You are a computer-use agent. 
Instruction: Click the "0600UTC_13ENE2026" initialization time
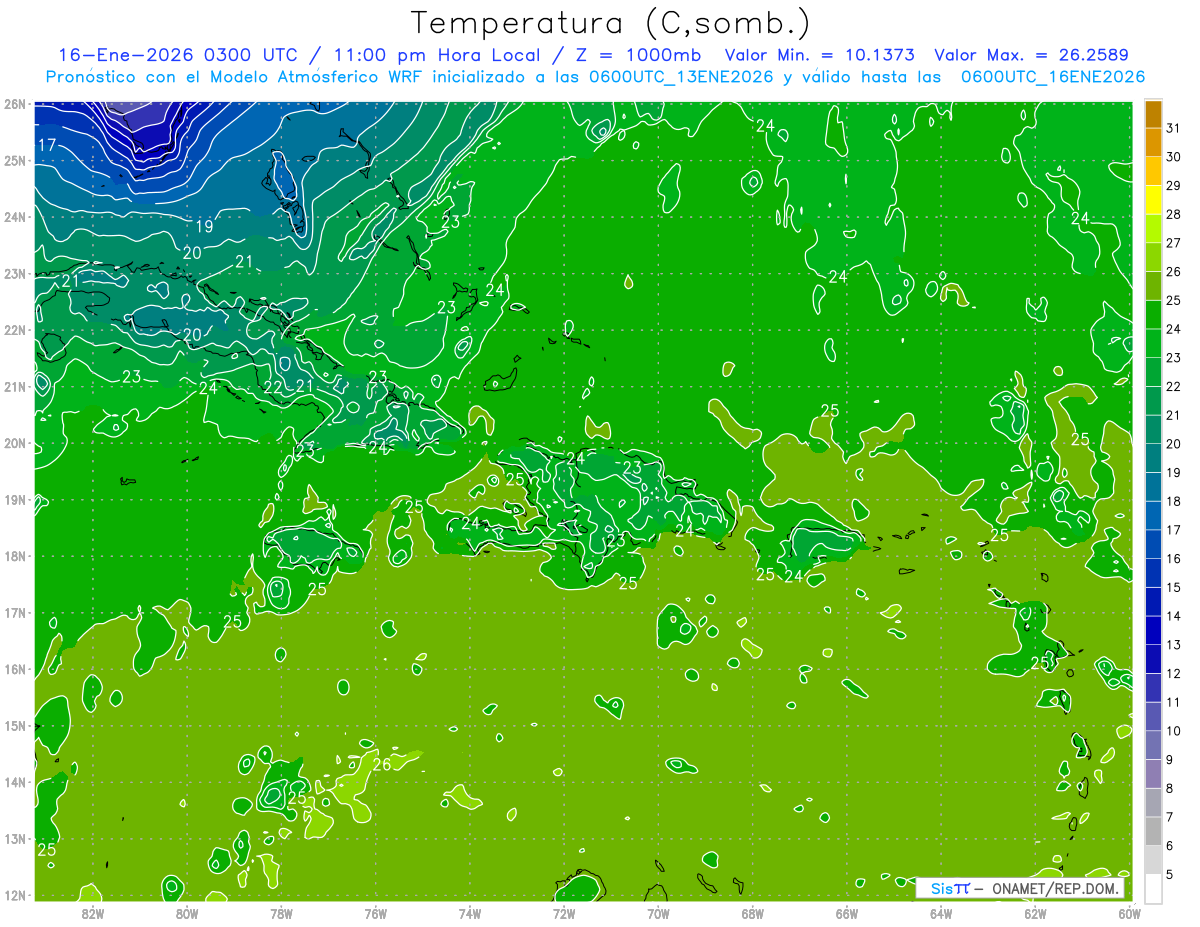(681, 77)
